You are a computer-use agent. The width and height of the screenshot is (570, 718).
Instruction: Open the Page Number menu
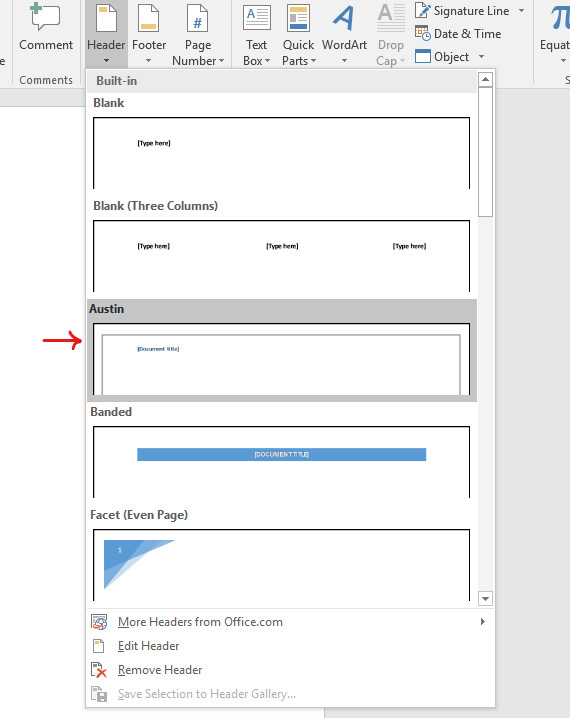pyautogui.click(x=198, y=34)
